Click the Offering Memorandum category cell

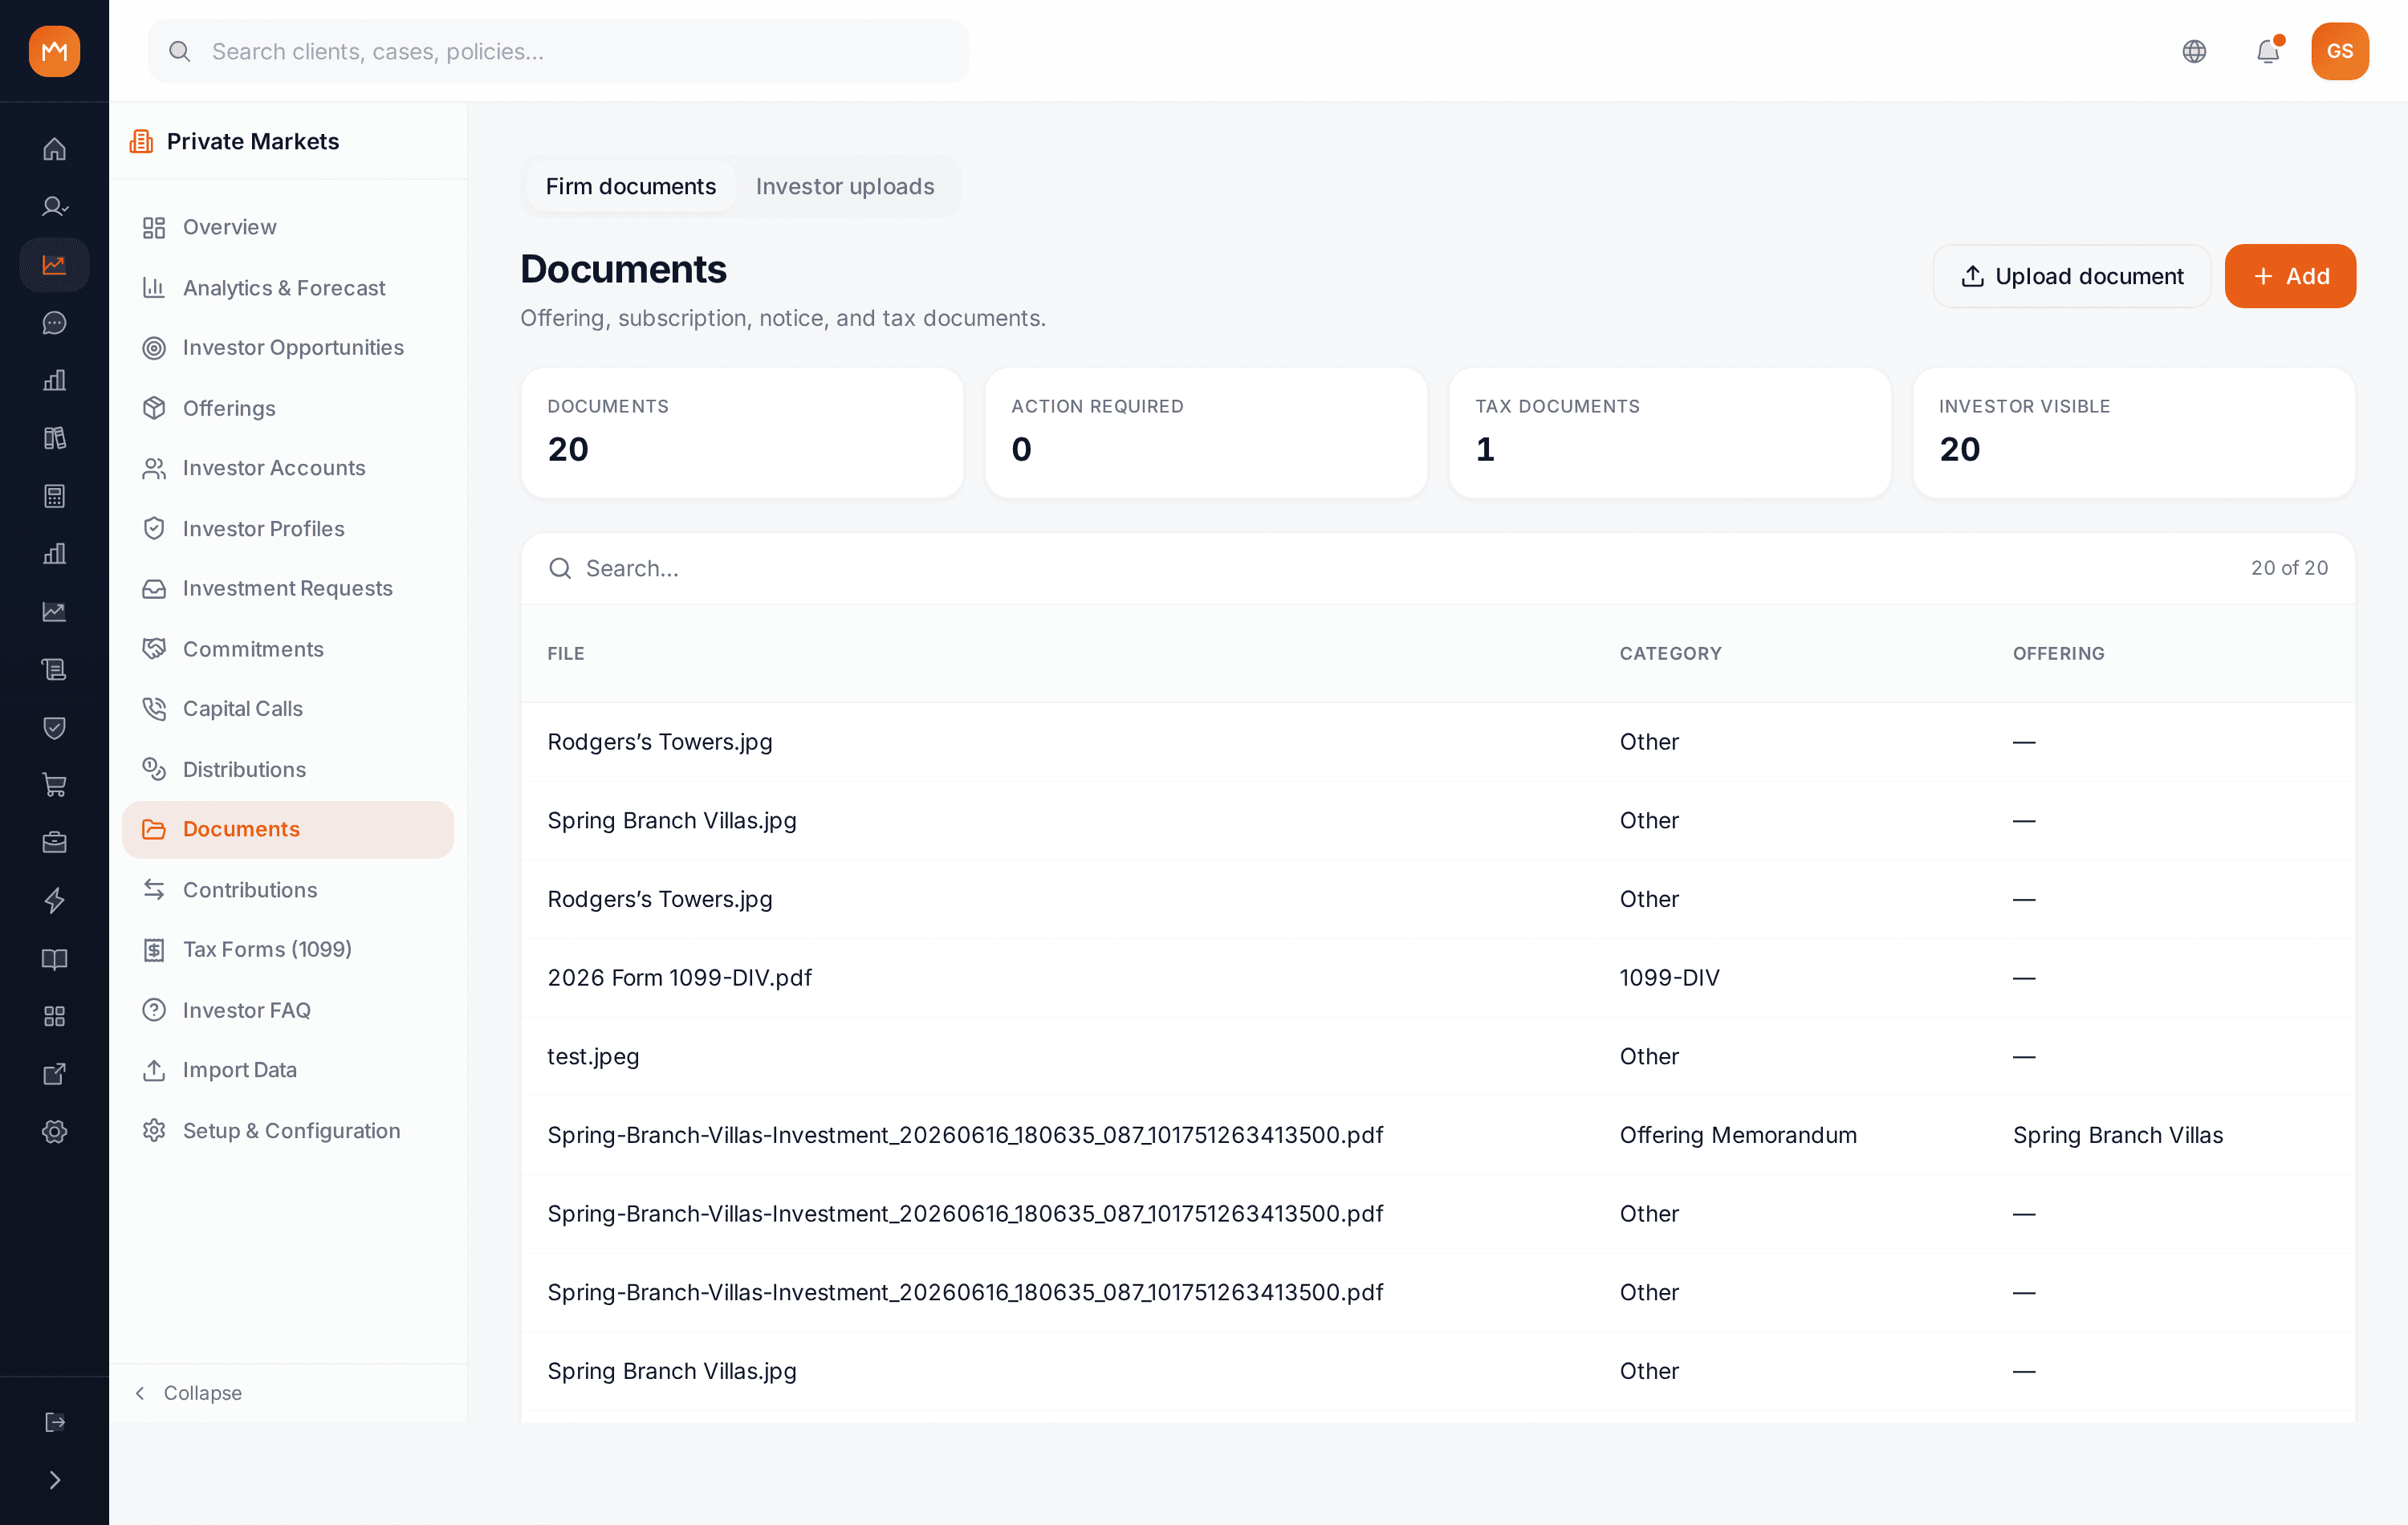point(1738,1135)
